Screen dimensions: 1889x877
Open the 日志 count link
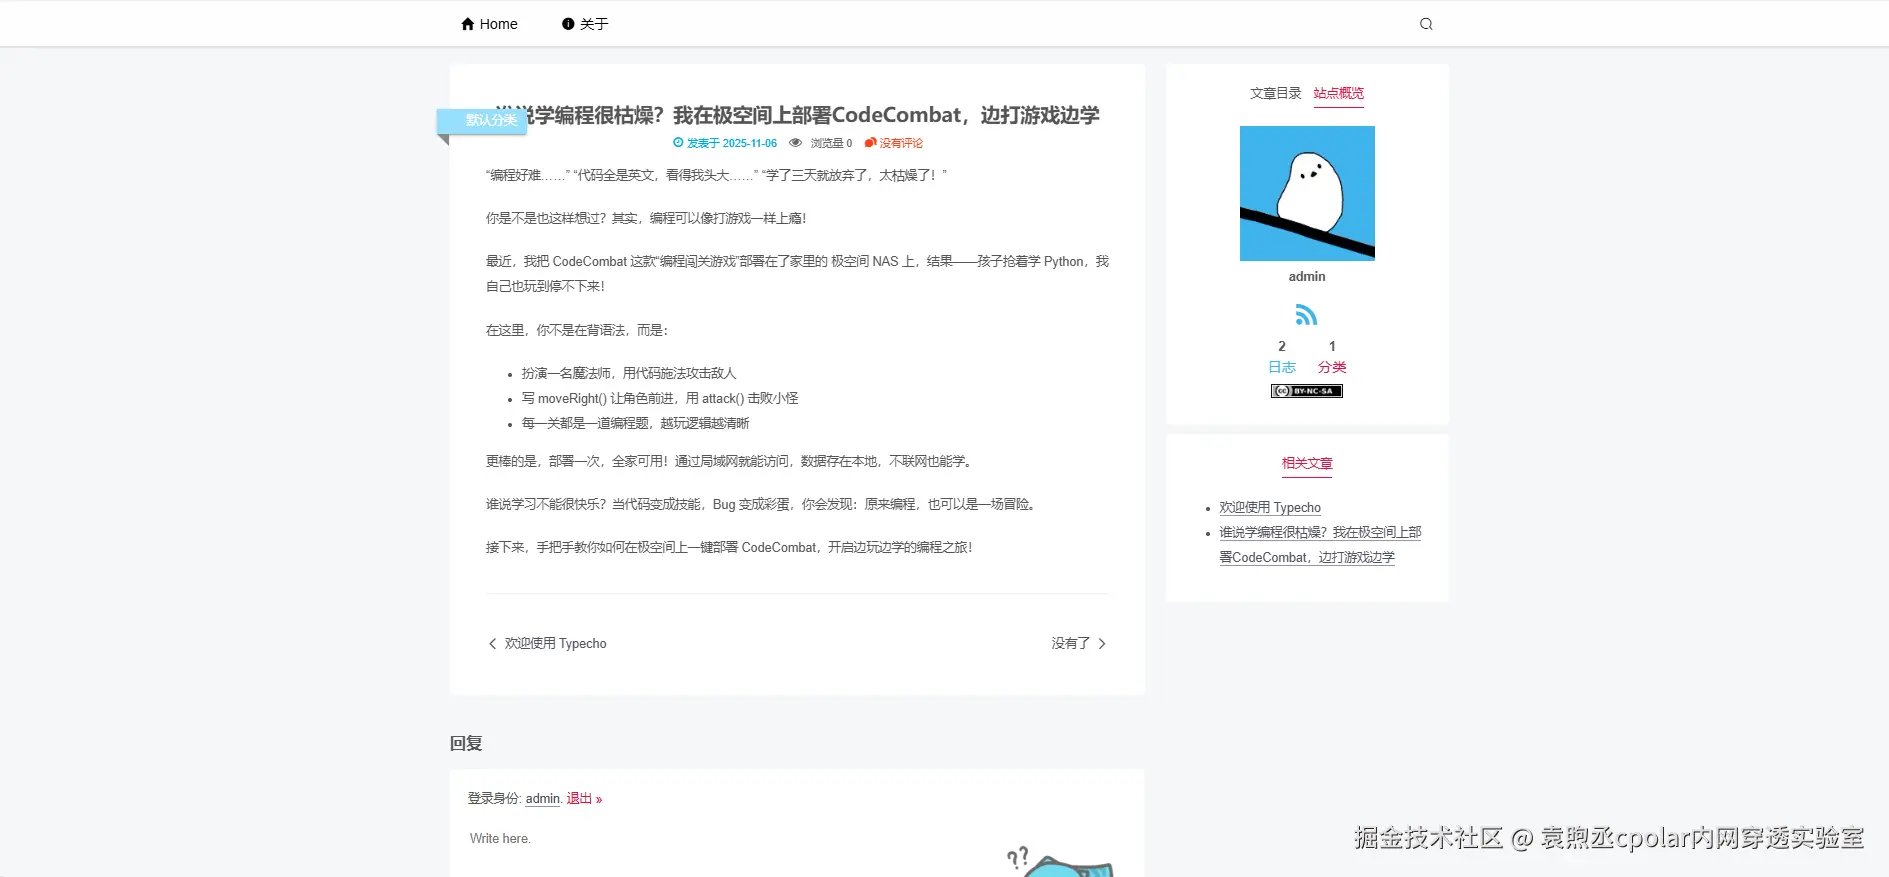tap(1282, 367)
